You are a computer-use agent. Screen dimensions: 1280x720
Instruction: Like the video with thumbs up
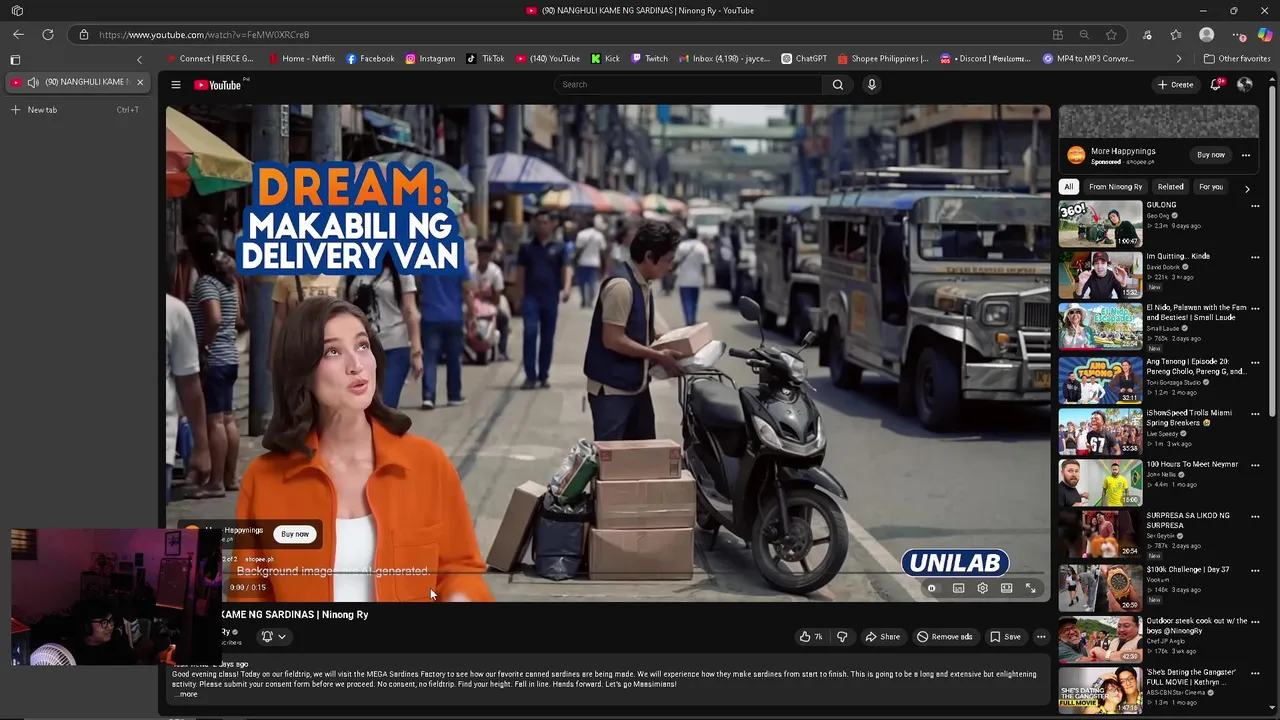pos(811,637)
